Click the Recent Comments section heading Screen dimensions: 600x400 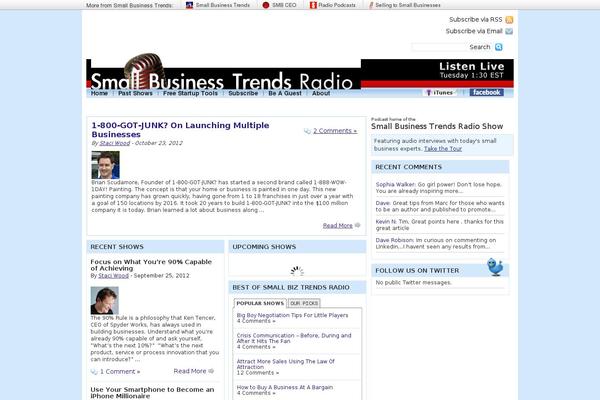[x=408, y=167]
